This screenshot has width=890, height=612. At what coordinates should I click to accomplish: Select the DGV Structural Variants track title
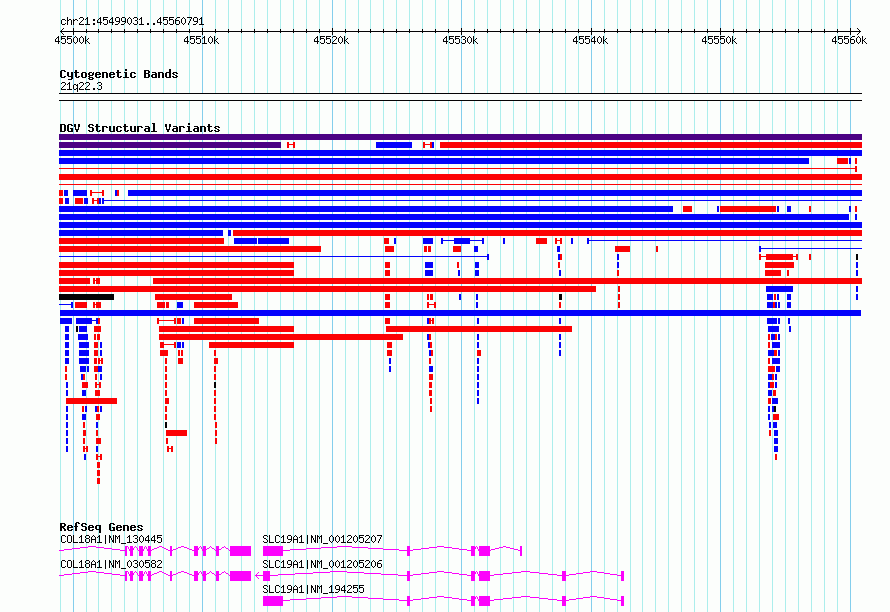click(140, 128)
